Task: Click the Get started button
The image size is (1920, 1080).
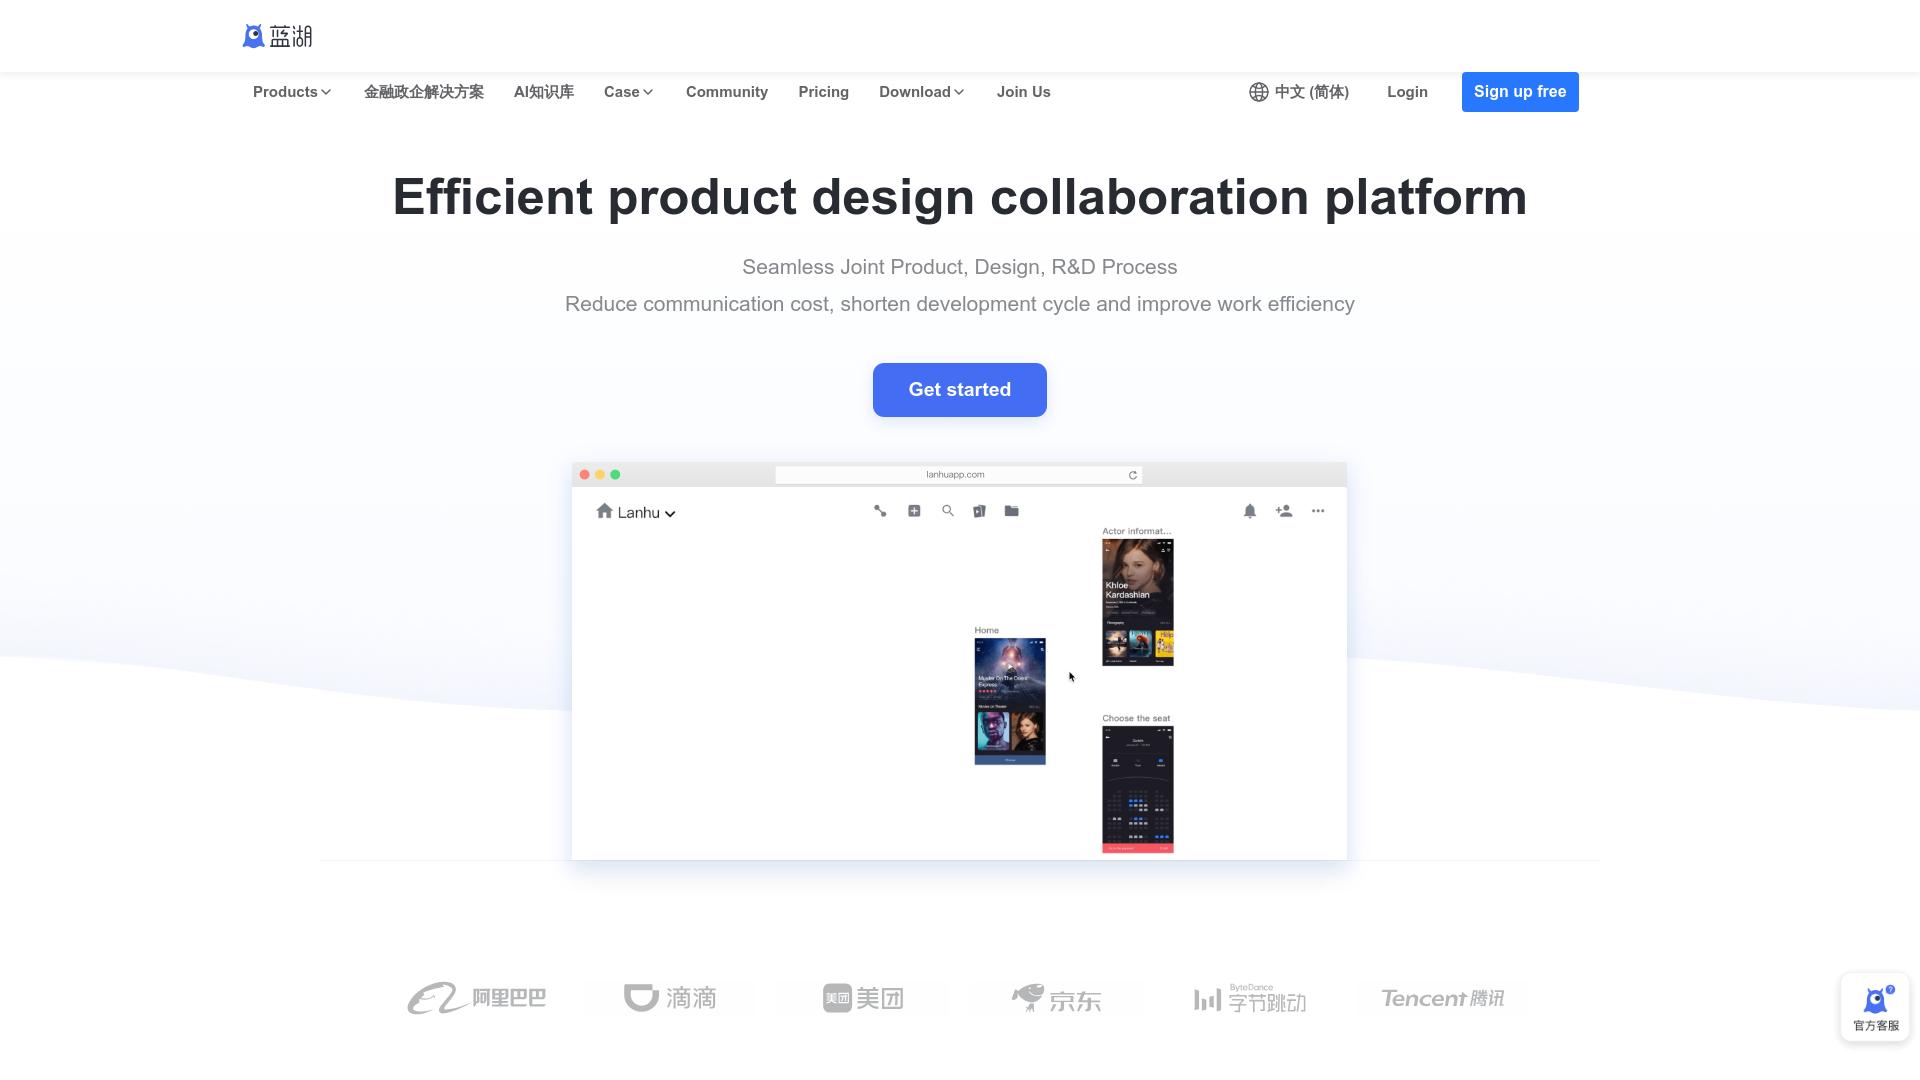Action: [x=960, y=390]
